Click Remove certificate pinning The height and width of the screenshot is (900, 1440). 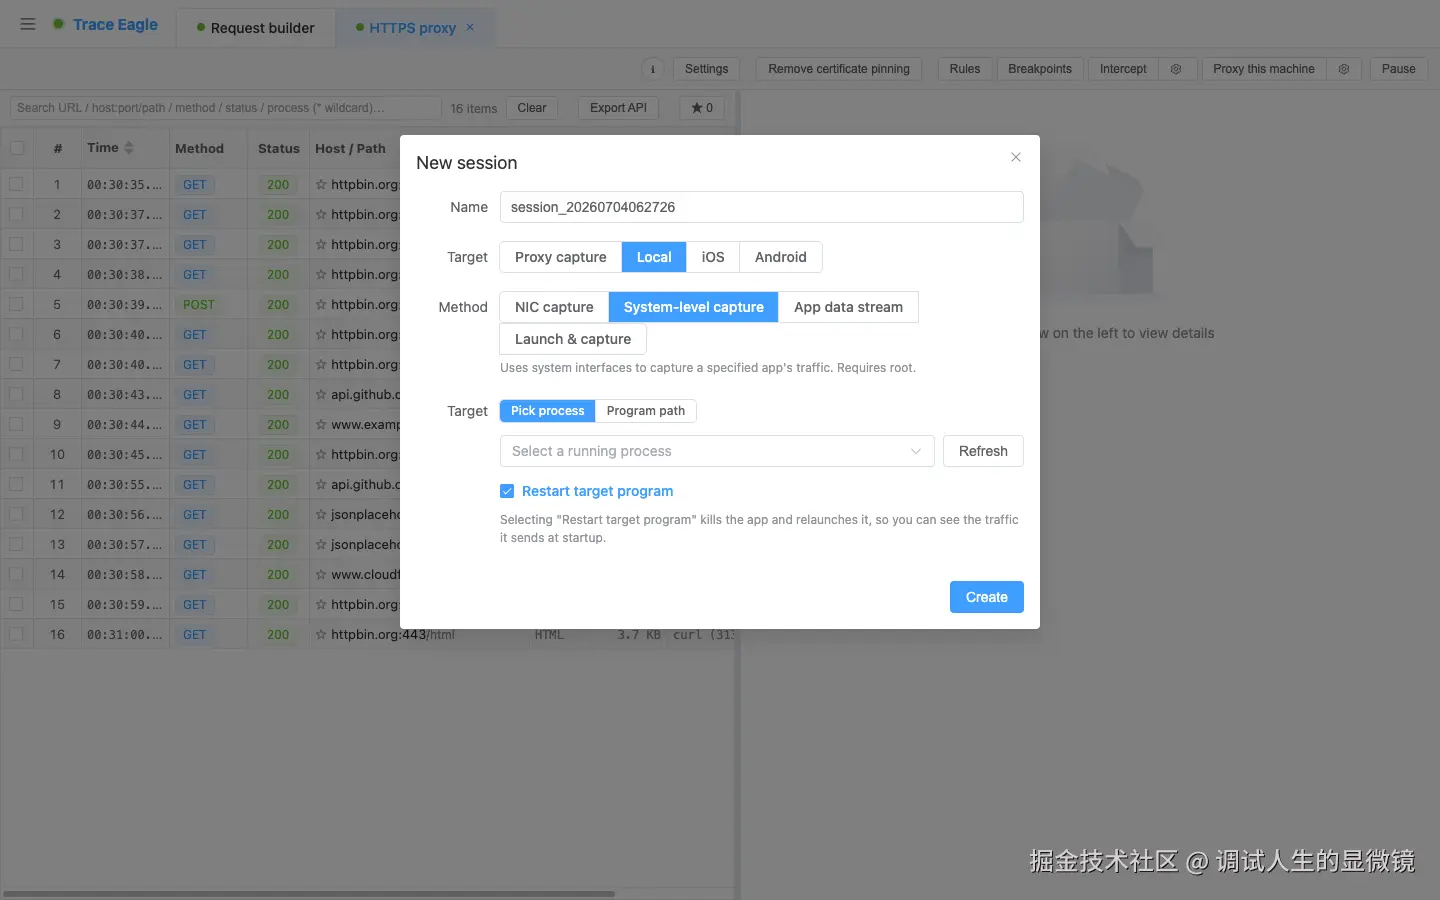[x=839, y=69]
